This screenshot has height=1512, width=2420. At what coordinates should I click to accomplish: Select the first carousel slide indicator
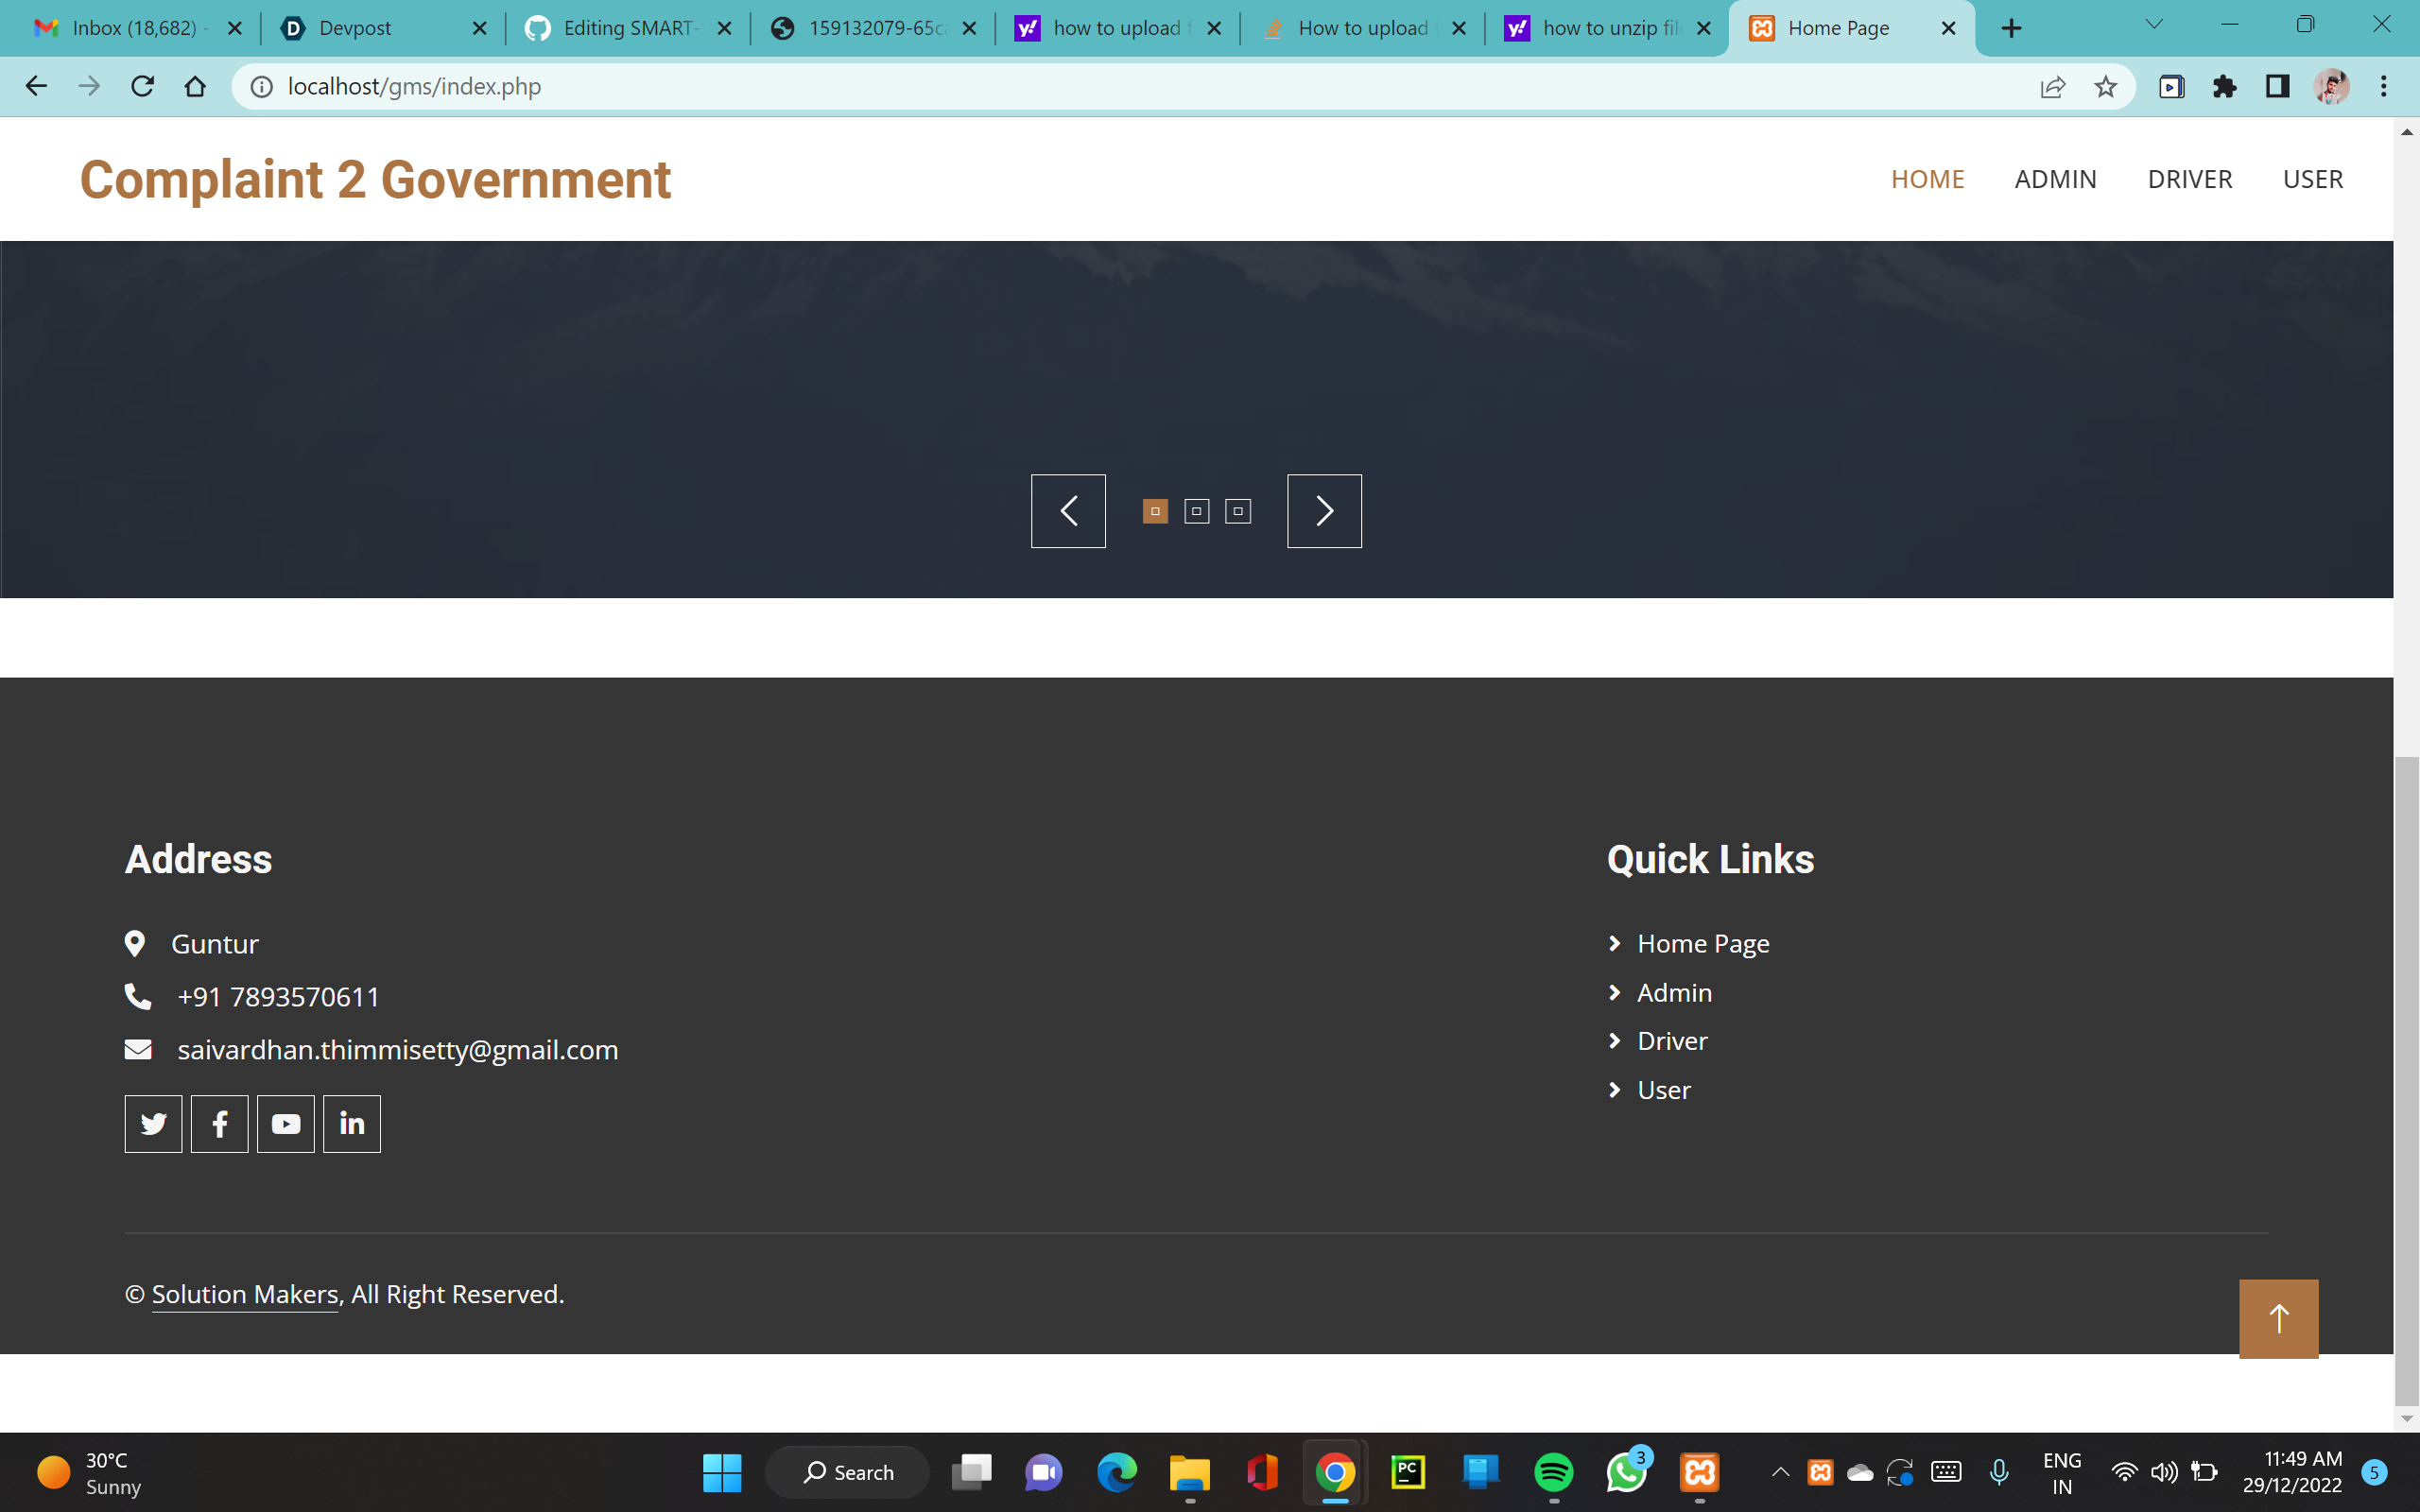tap(1155, 511)
